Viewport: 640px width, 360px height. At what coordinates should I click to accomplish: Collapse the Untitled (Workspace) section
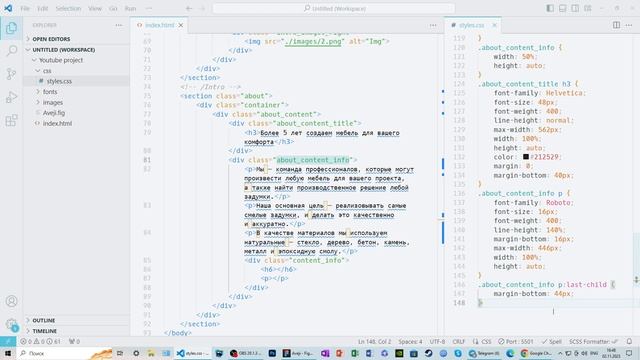pos(76,49)
